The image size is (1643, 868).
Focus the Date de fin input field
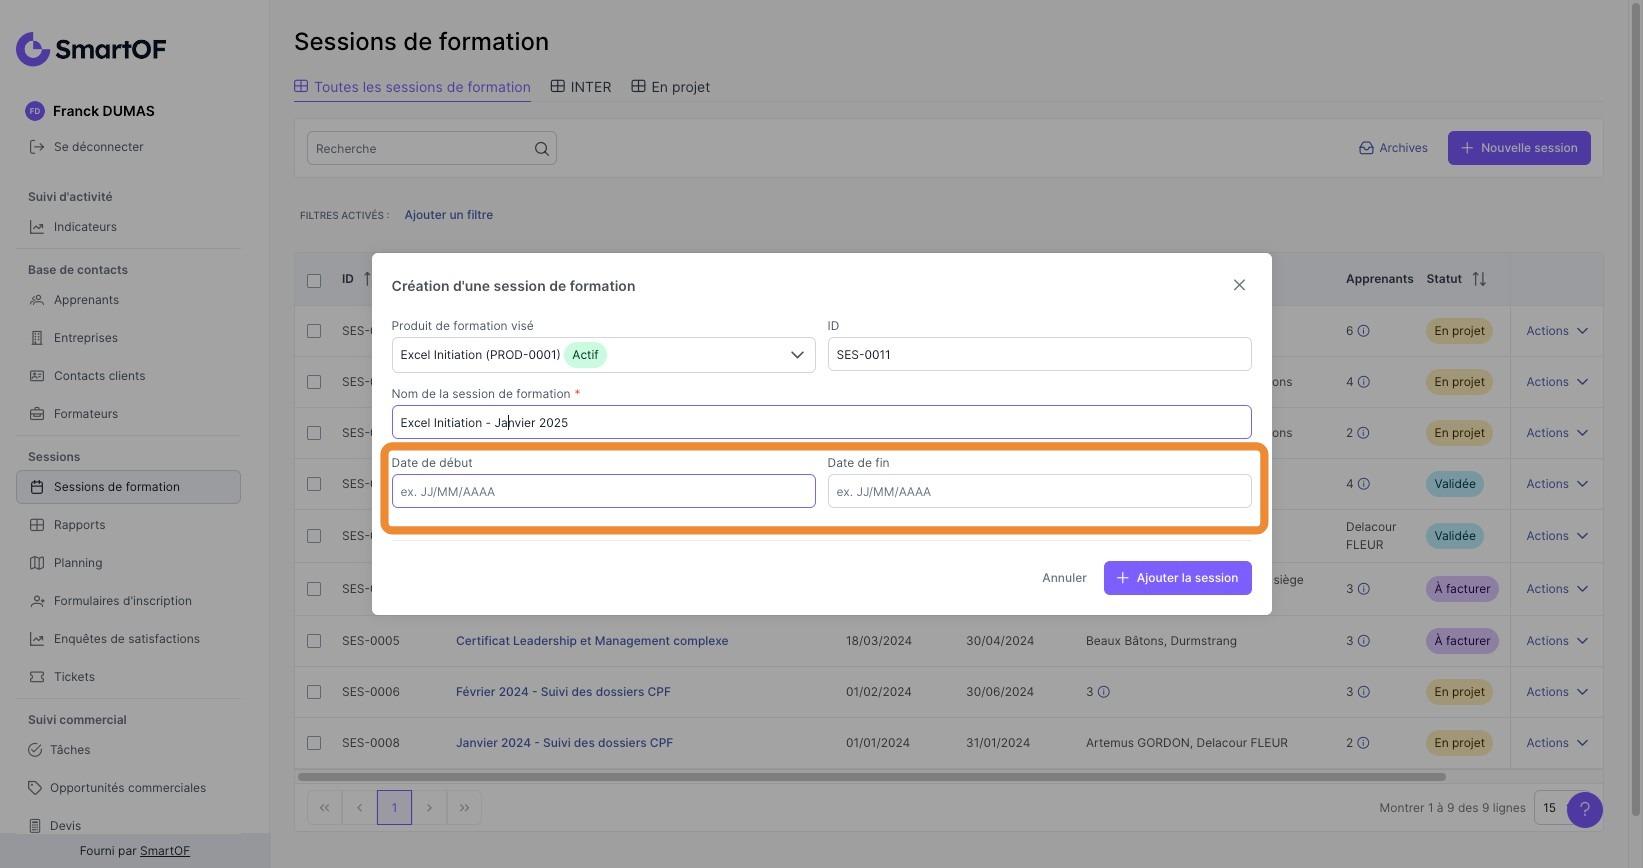coord(1039,491)
